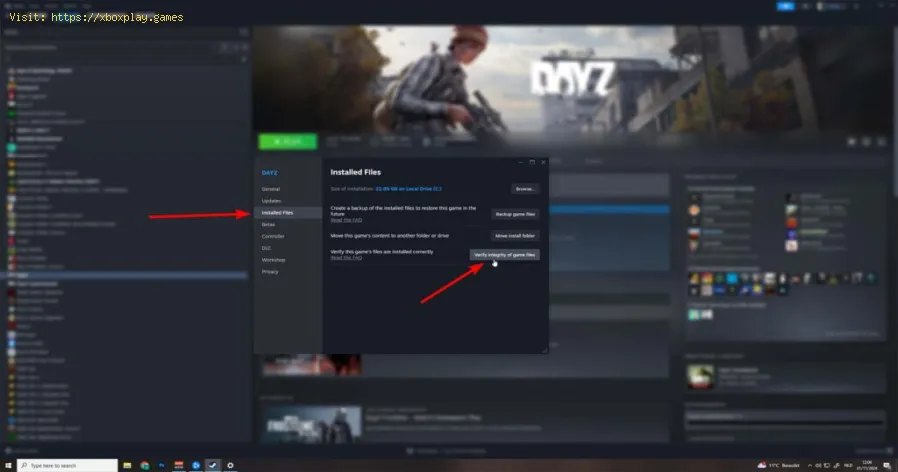
Task: Go to the Controller section
Action: click(273, 236)
